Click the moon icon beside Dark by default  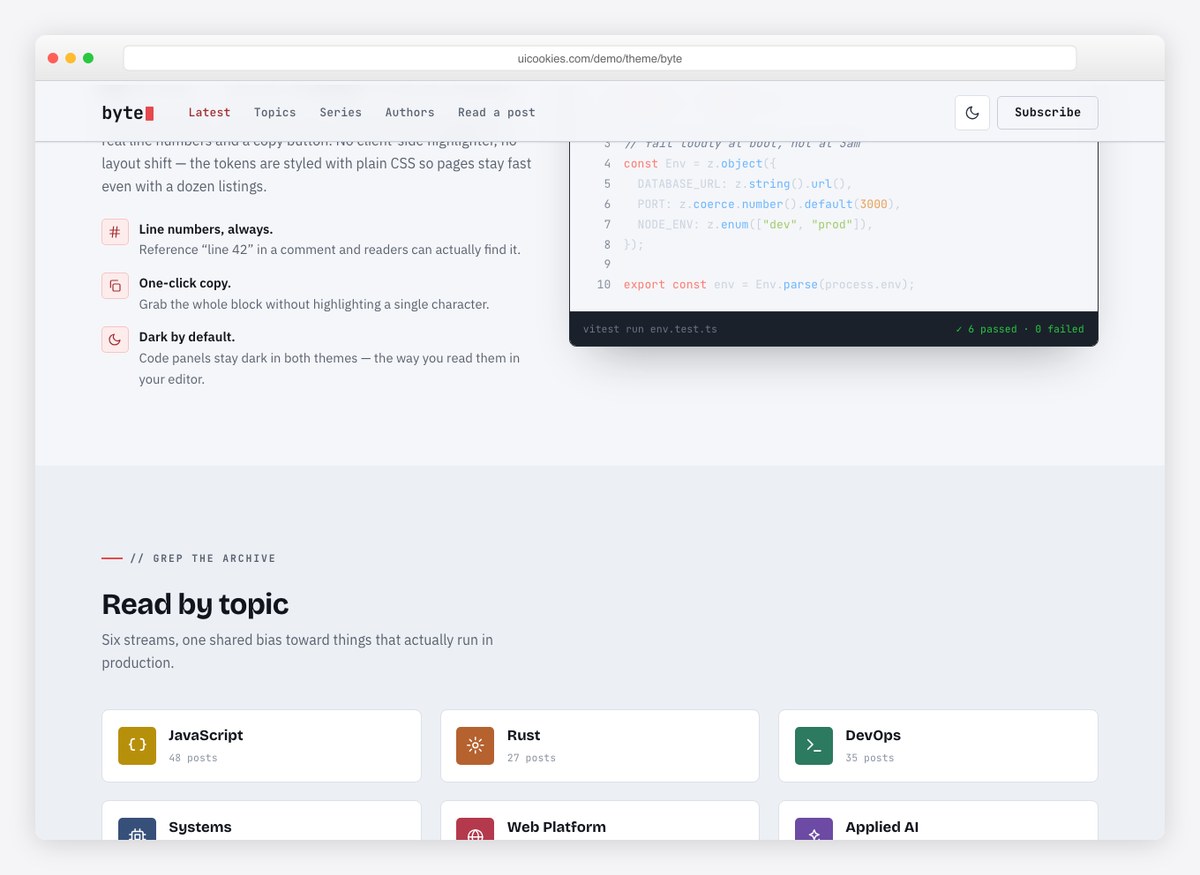coord(115,340)
